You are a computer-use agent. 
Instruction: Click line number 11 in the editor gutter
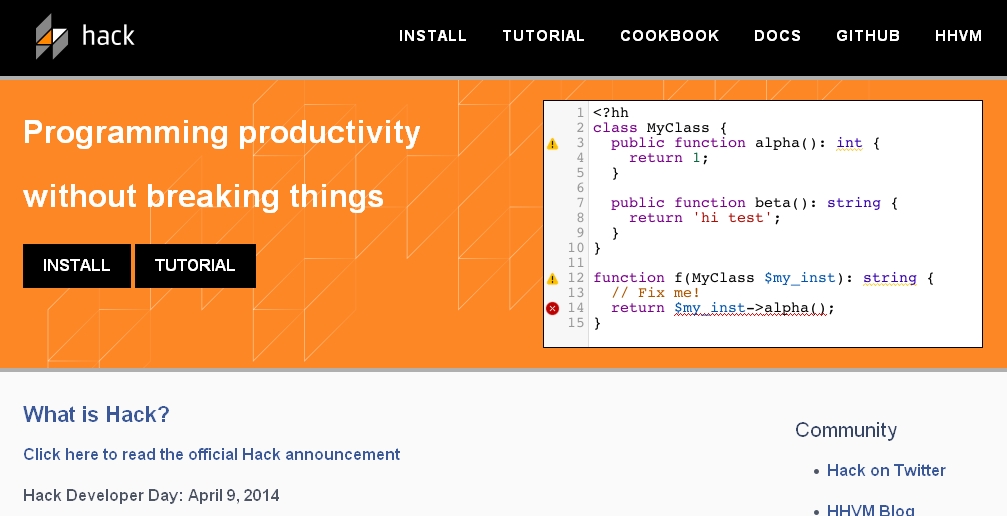576,263
